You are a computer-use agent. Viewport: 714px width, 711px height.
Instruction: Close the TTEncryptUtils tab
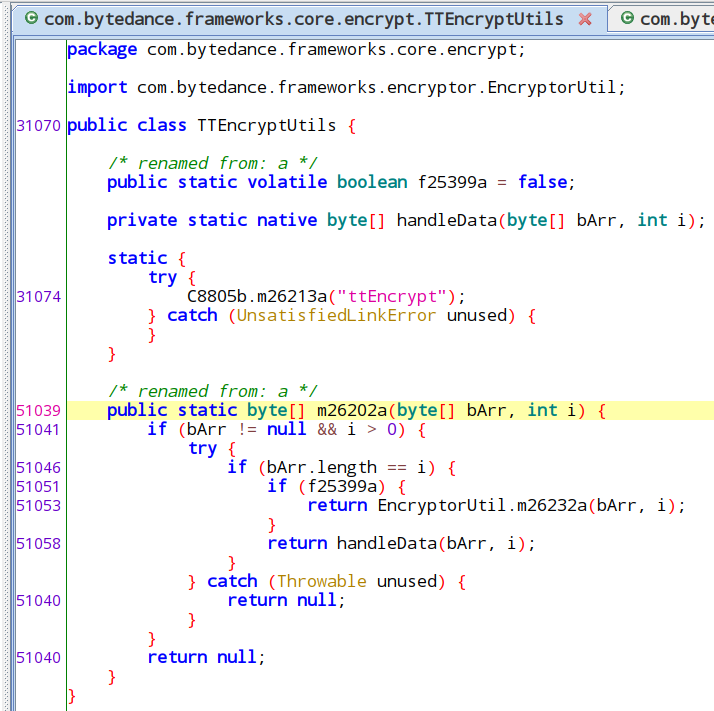585,19
